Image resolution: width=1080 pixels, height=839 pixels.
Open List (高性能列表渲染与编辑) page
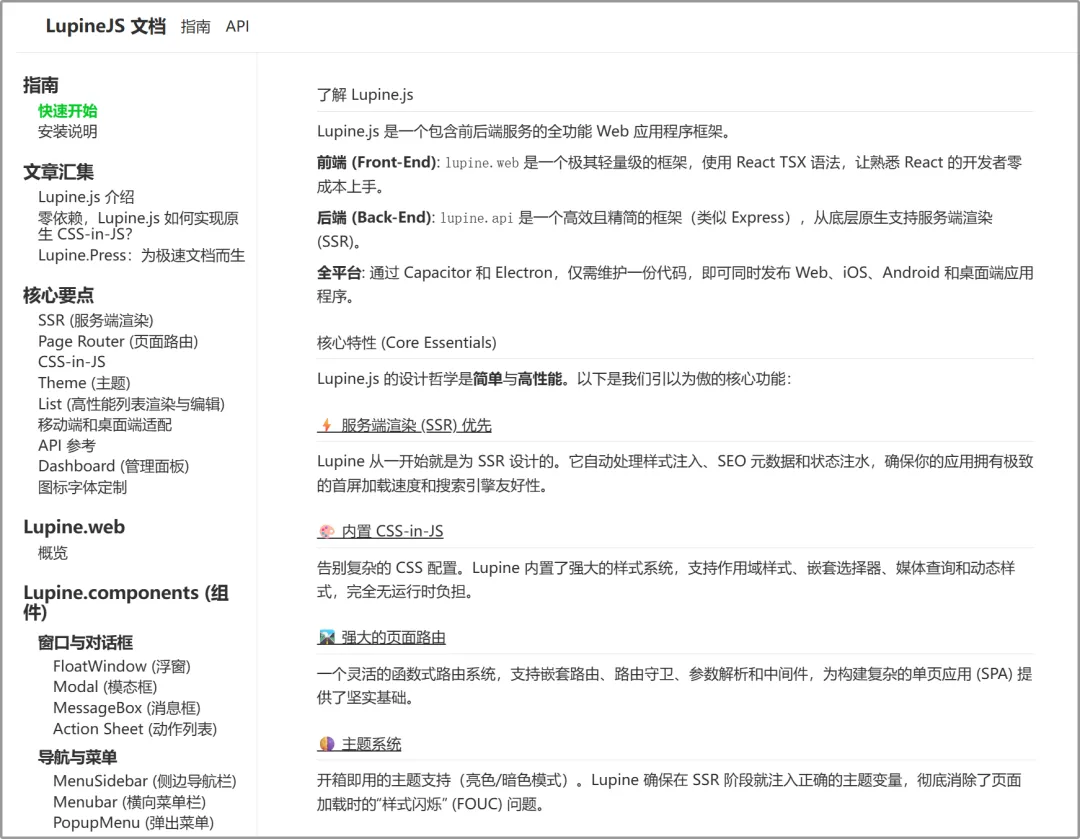coord(131,404)
